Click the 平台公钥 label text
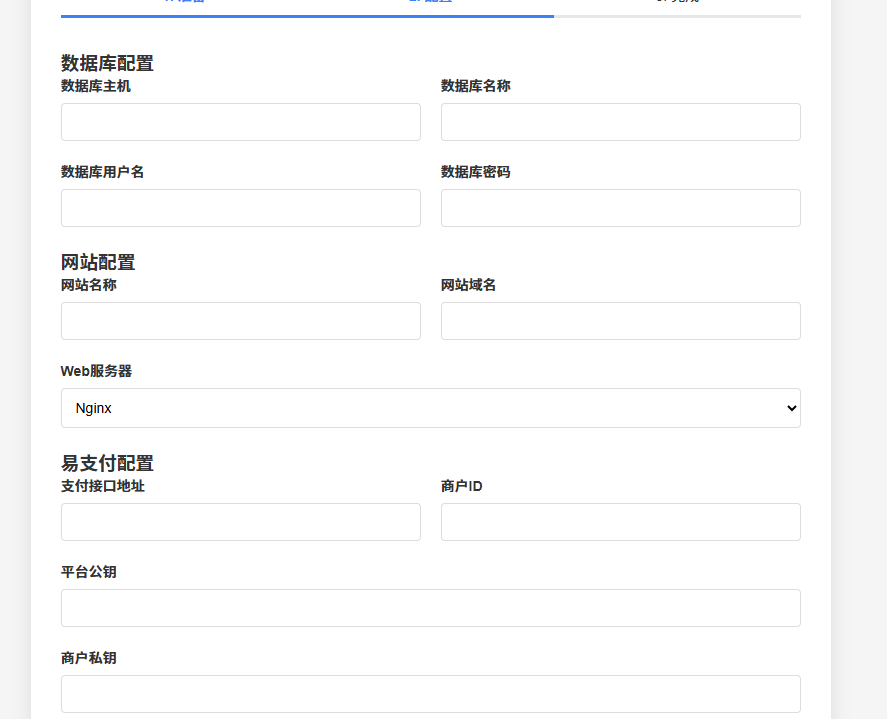Image resolution: width=887 pixels, height=719 pixels. [88, 572]
